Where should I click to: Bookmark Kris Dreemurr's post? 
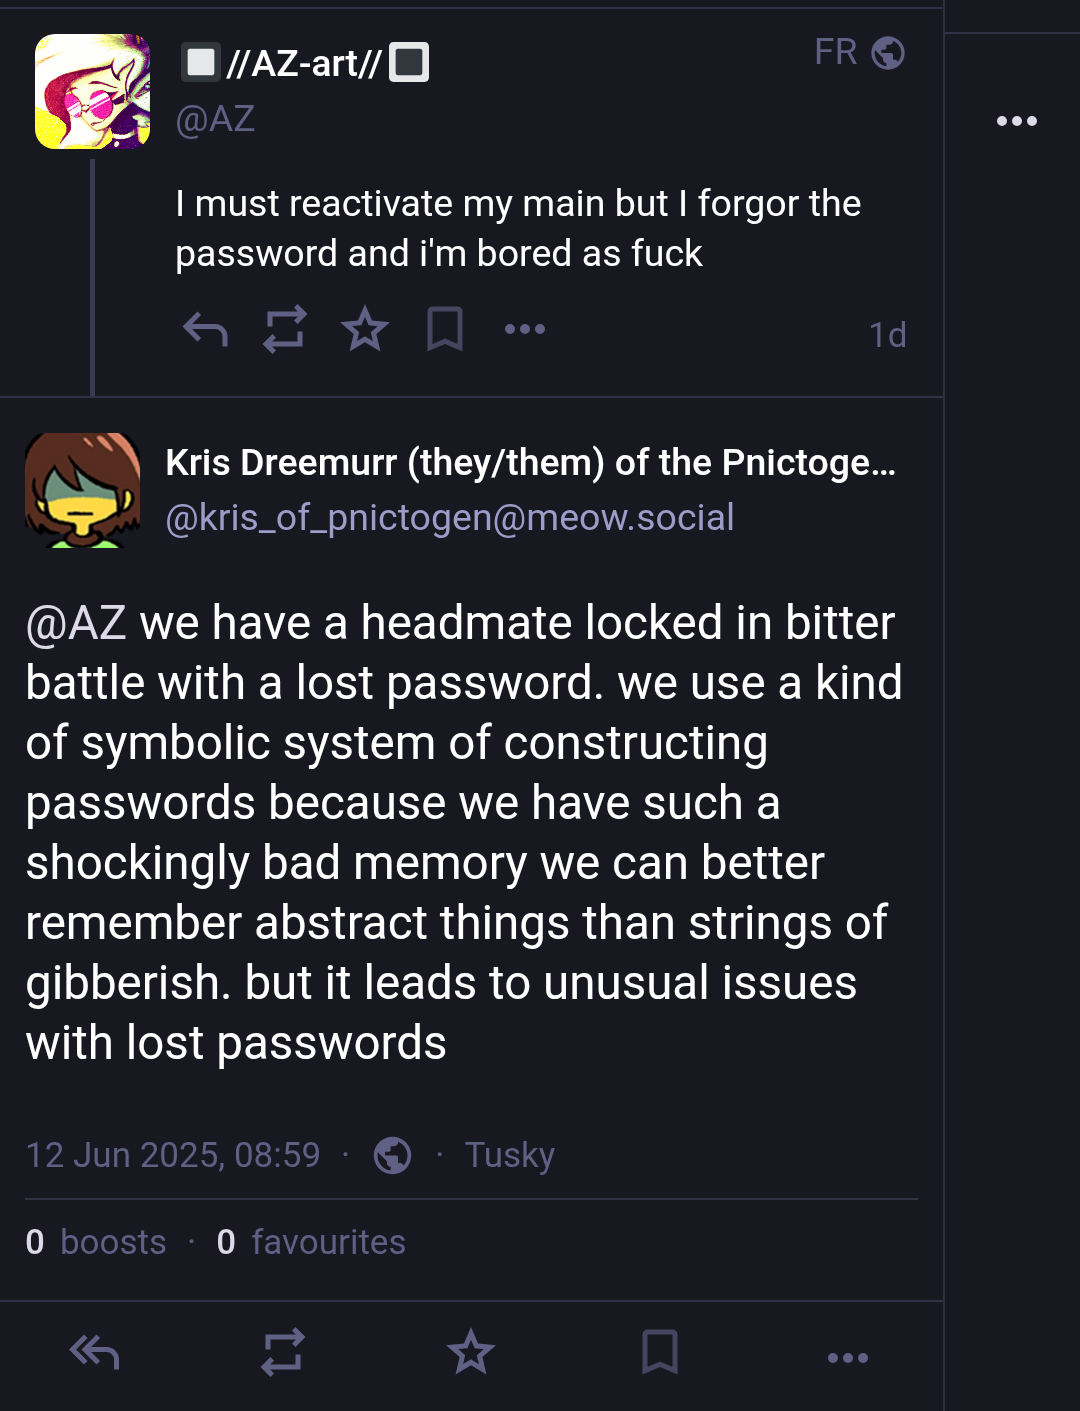pos(660,1353)
